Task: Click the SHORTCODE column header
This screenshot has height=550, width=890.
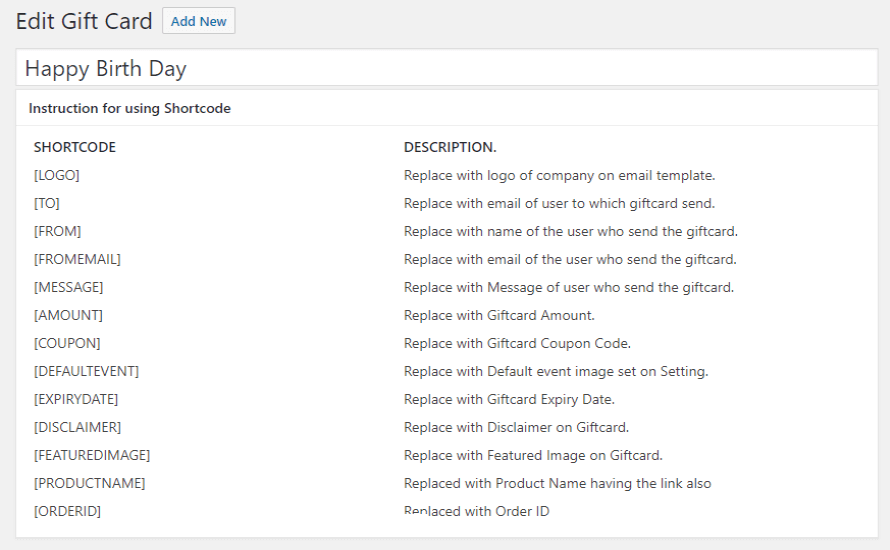Action: tap(75, 147)
